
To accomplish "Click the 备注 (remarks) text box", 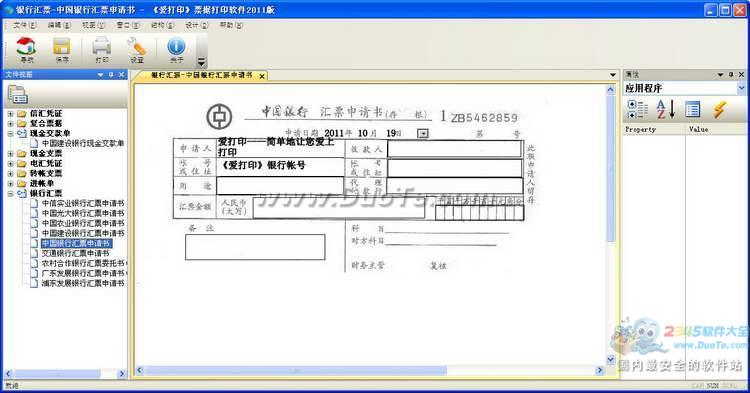I will (255, 247).
